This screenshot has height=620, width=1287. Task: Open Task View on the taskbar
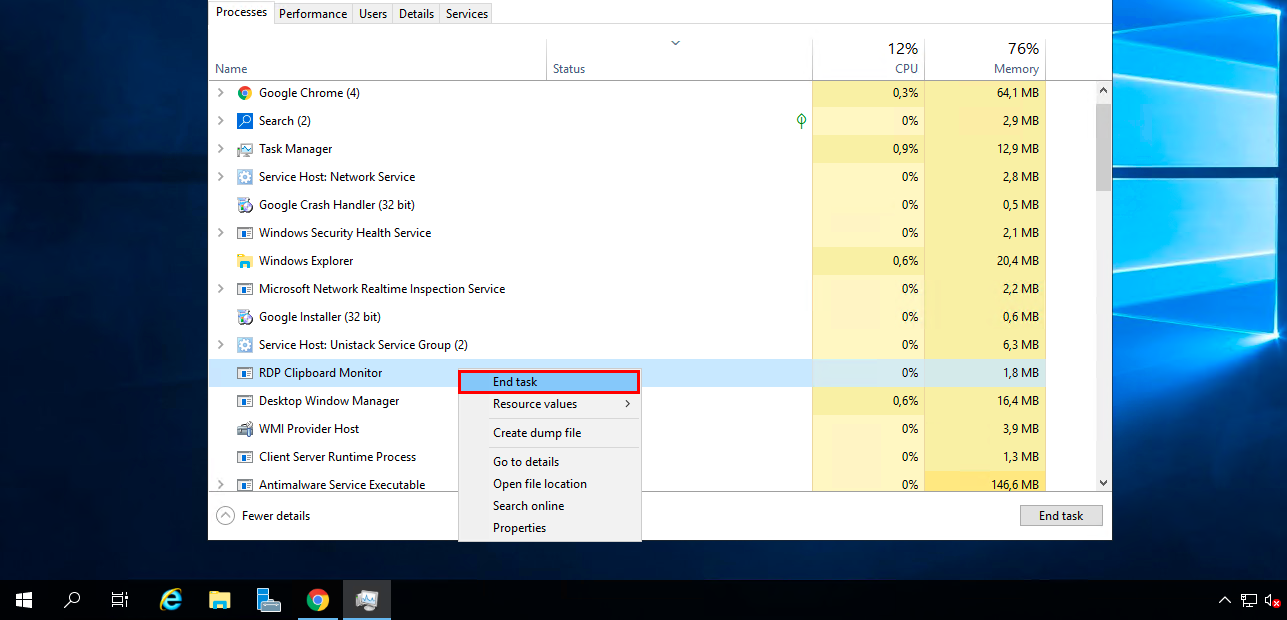tap(120, 600)
